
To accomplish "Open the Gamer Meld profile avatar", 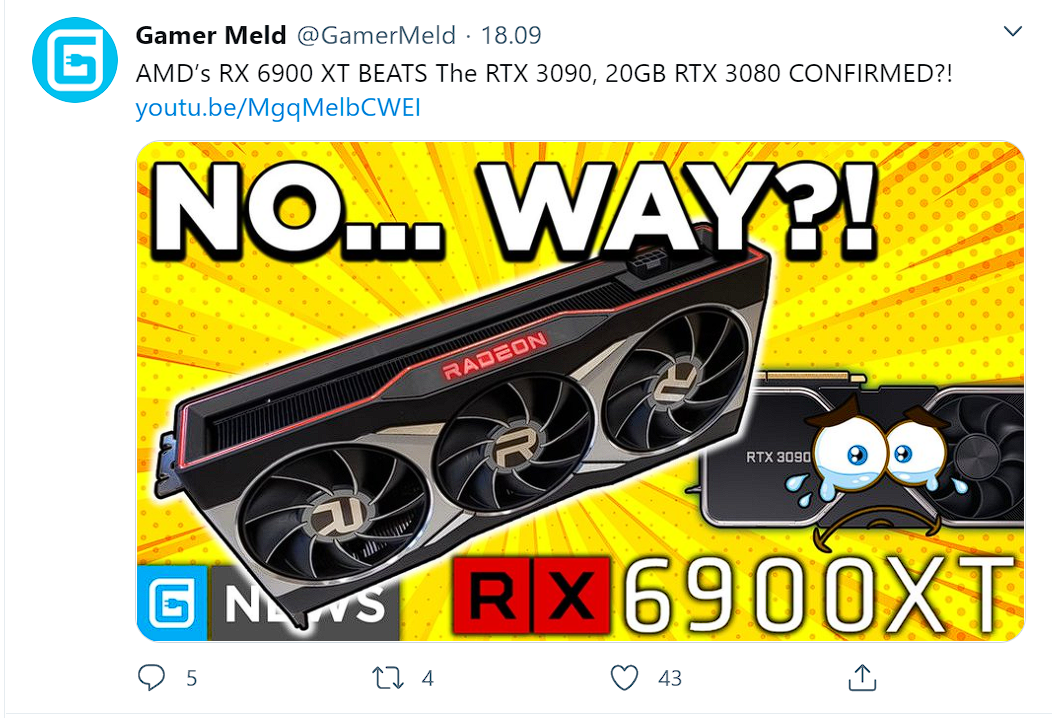I will pos(75,60).
